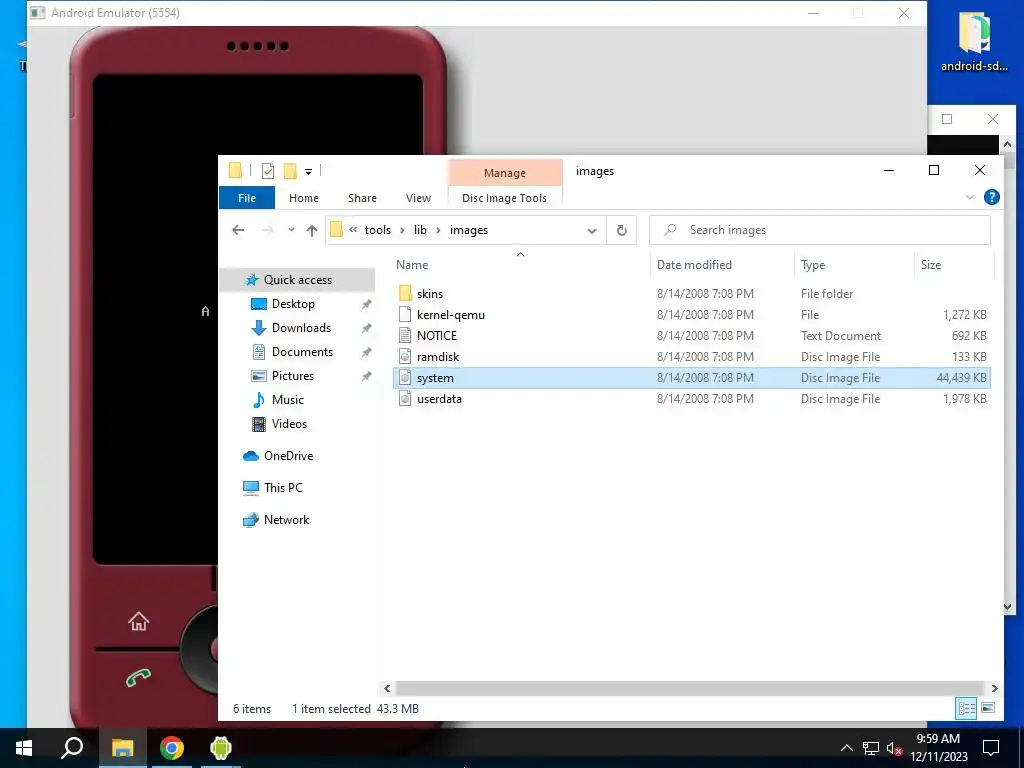The height and width of the screenshot is (768, 1024).
Task: Select the kernel-qemu file icon
Action: click(x=405, y=314)
